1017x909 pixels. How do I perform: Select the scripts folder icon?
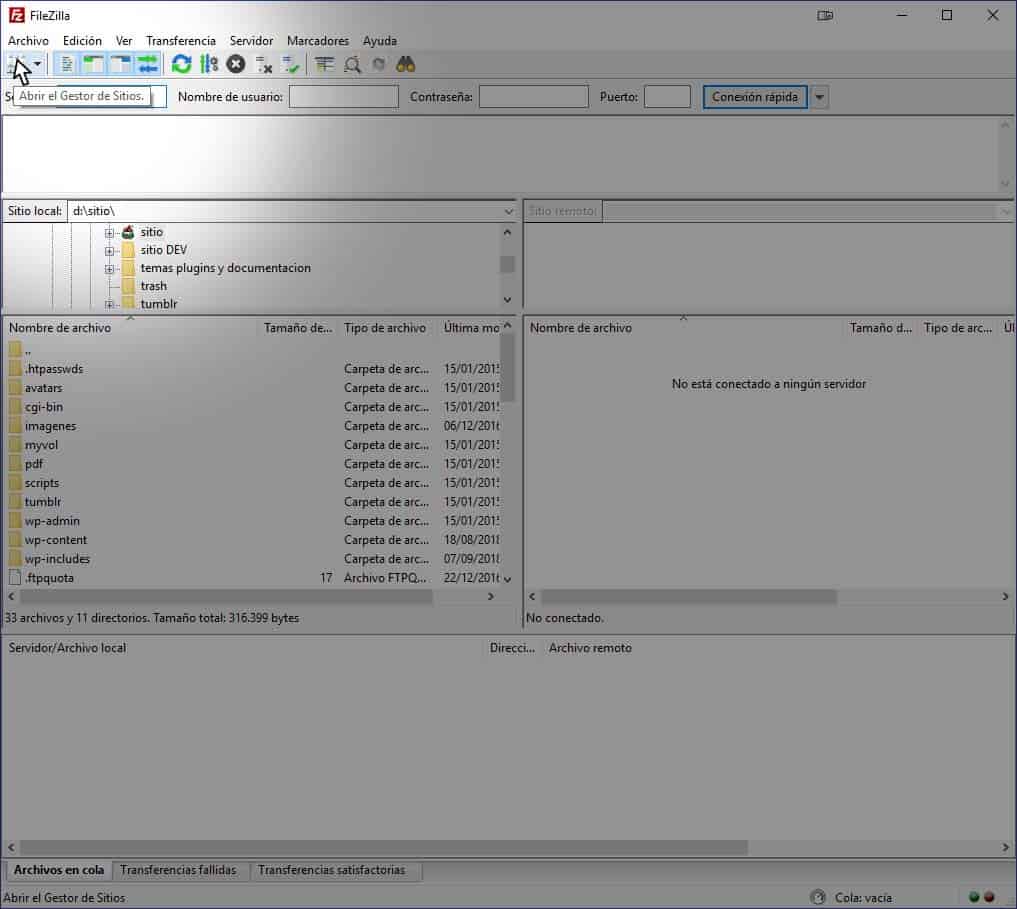(x=15, y=483)
